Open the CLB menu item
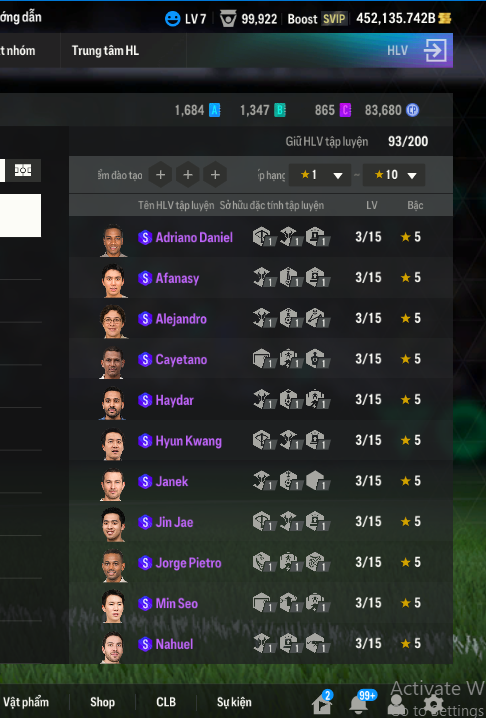This screenshot has width=486, height=718. click(166, 702)
